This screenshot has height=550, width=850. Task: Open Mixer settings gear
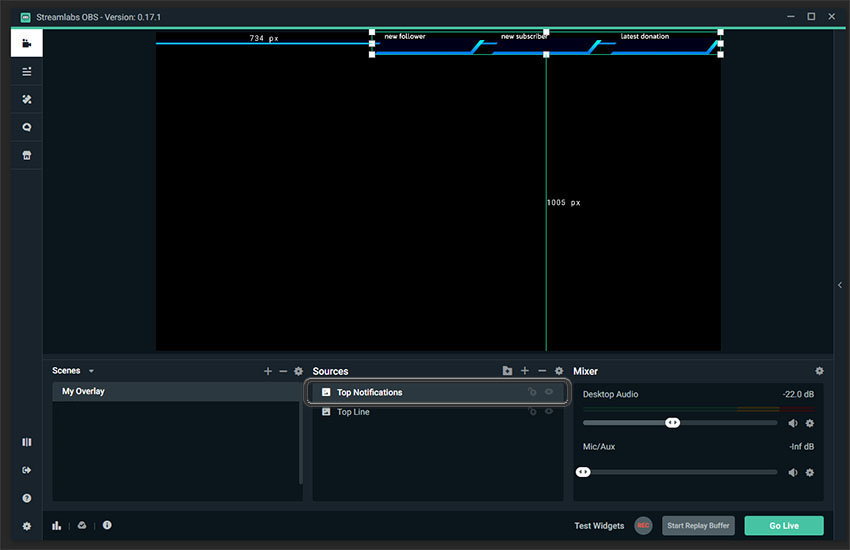[820, 371]
